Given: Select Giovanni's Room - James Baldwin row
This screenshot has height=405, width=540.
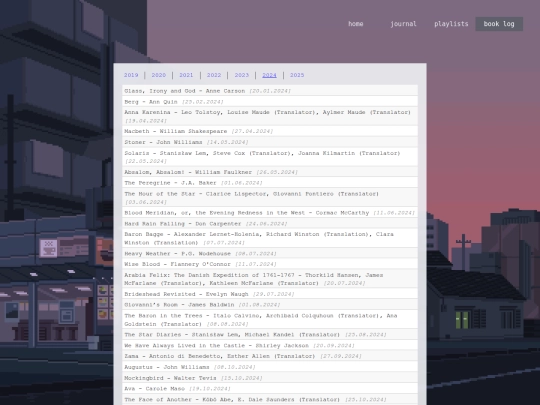Looking at the screenshot, I should (x=270, y=305).
